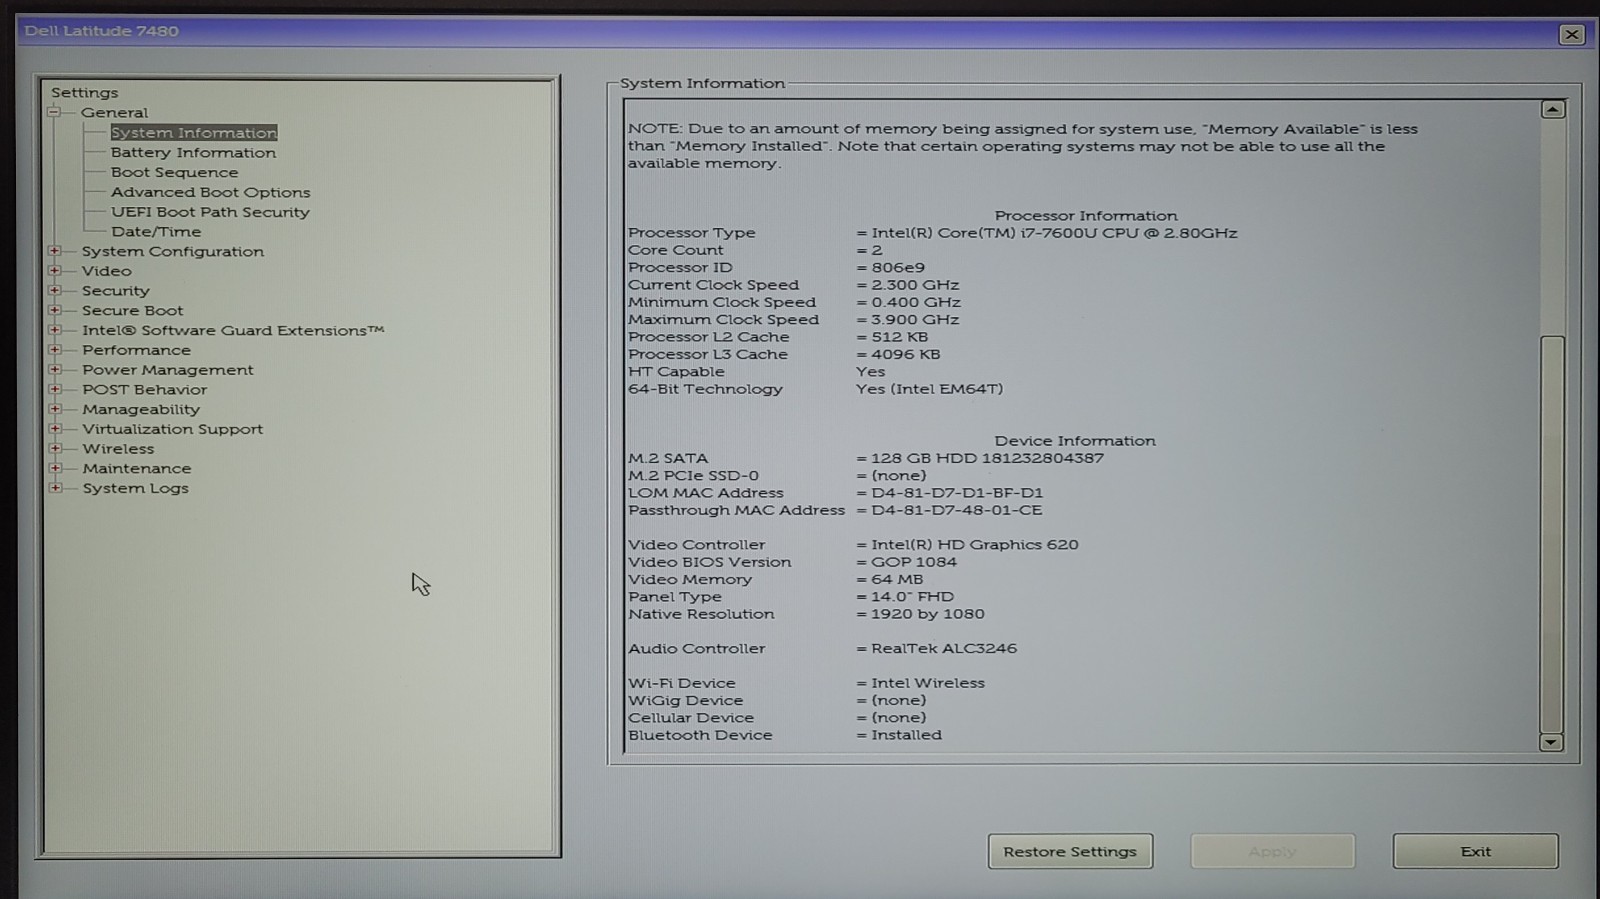Screen dimensions: 1600x899
Task: Click the Exit button
Action: pos(1475,852)
